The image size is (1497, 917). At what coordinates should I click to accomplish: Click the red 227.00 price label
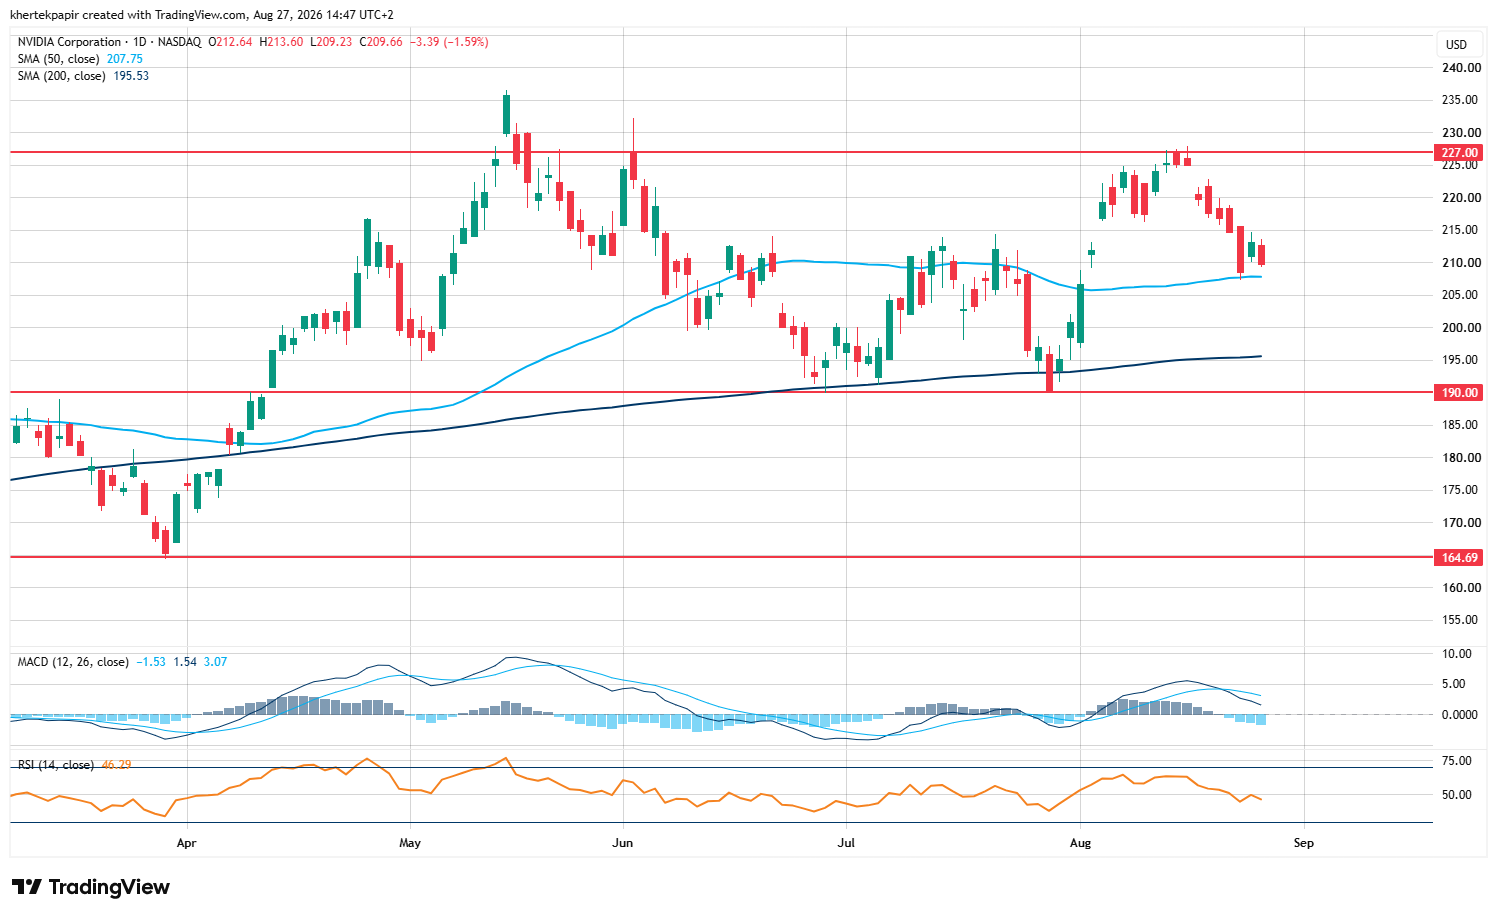pyautogui.click(x=1459, y=153)
